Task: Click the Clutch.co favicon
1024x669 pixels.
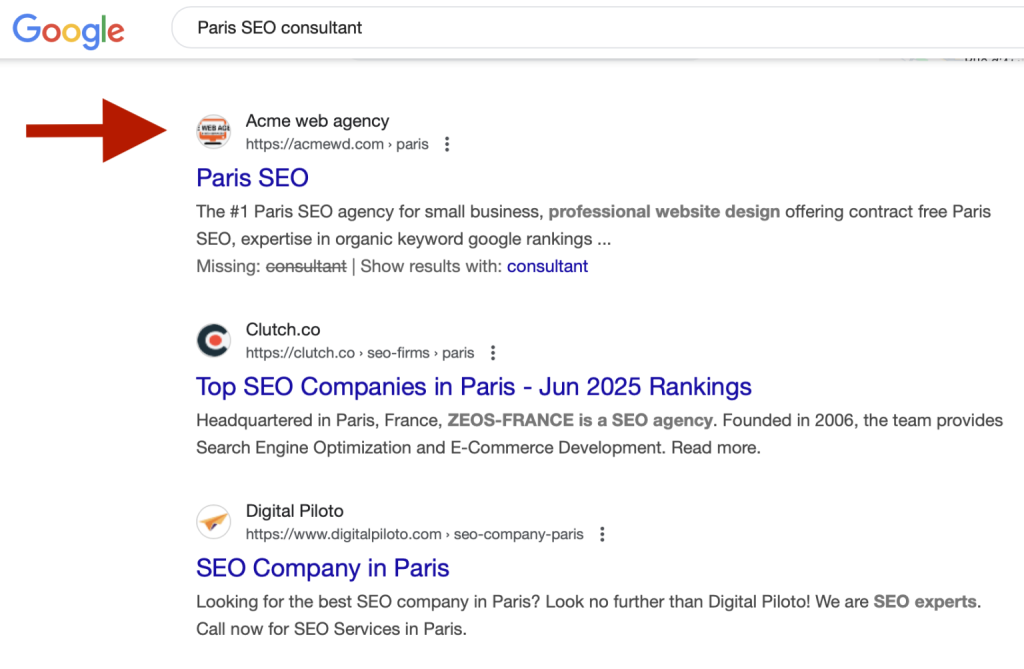Action: [214, 340]
